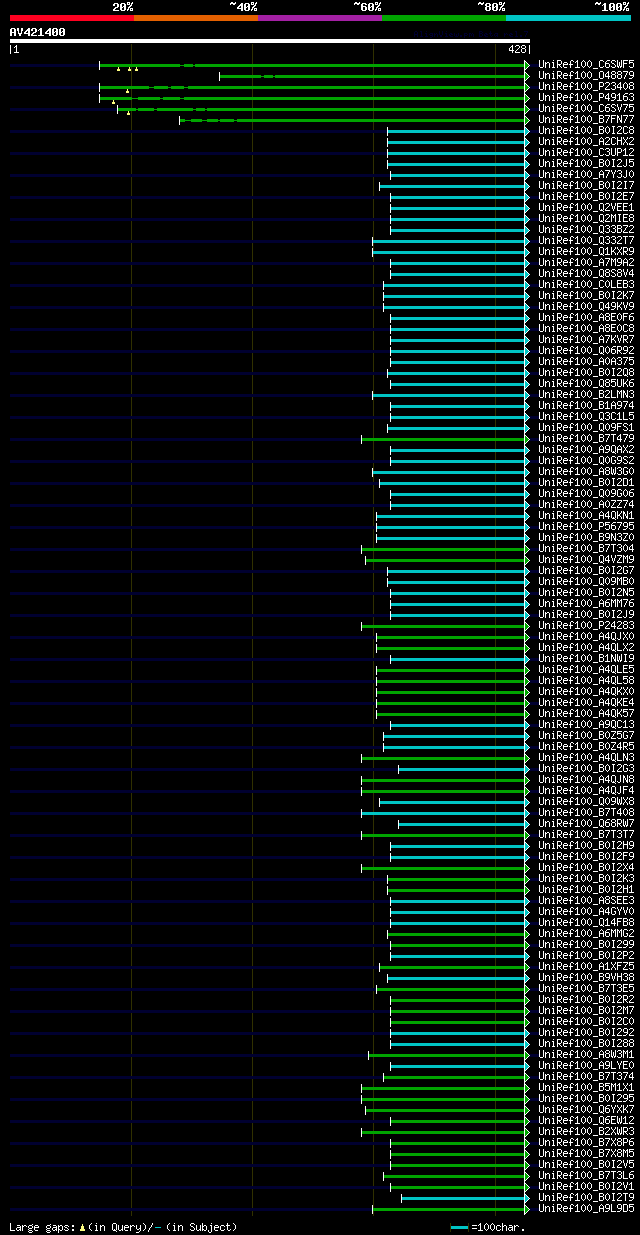640x1235 pixels.
Task: Select the UniRef100_B7T3L6 label
Action: (586, 1175)
